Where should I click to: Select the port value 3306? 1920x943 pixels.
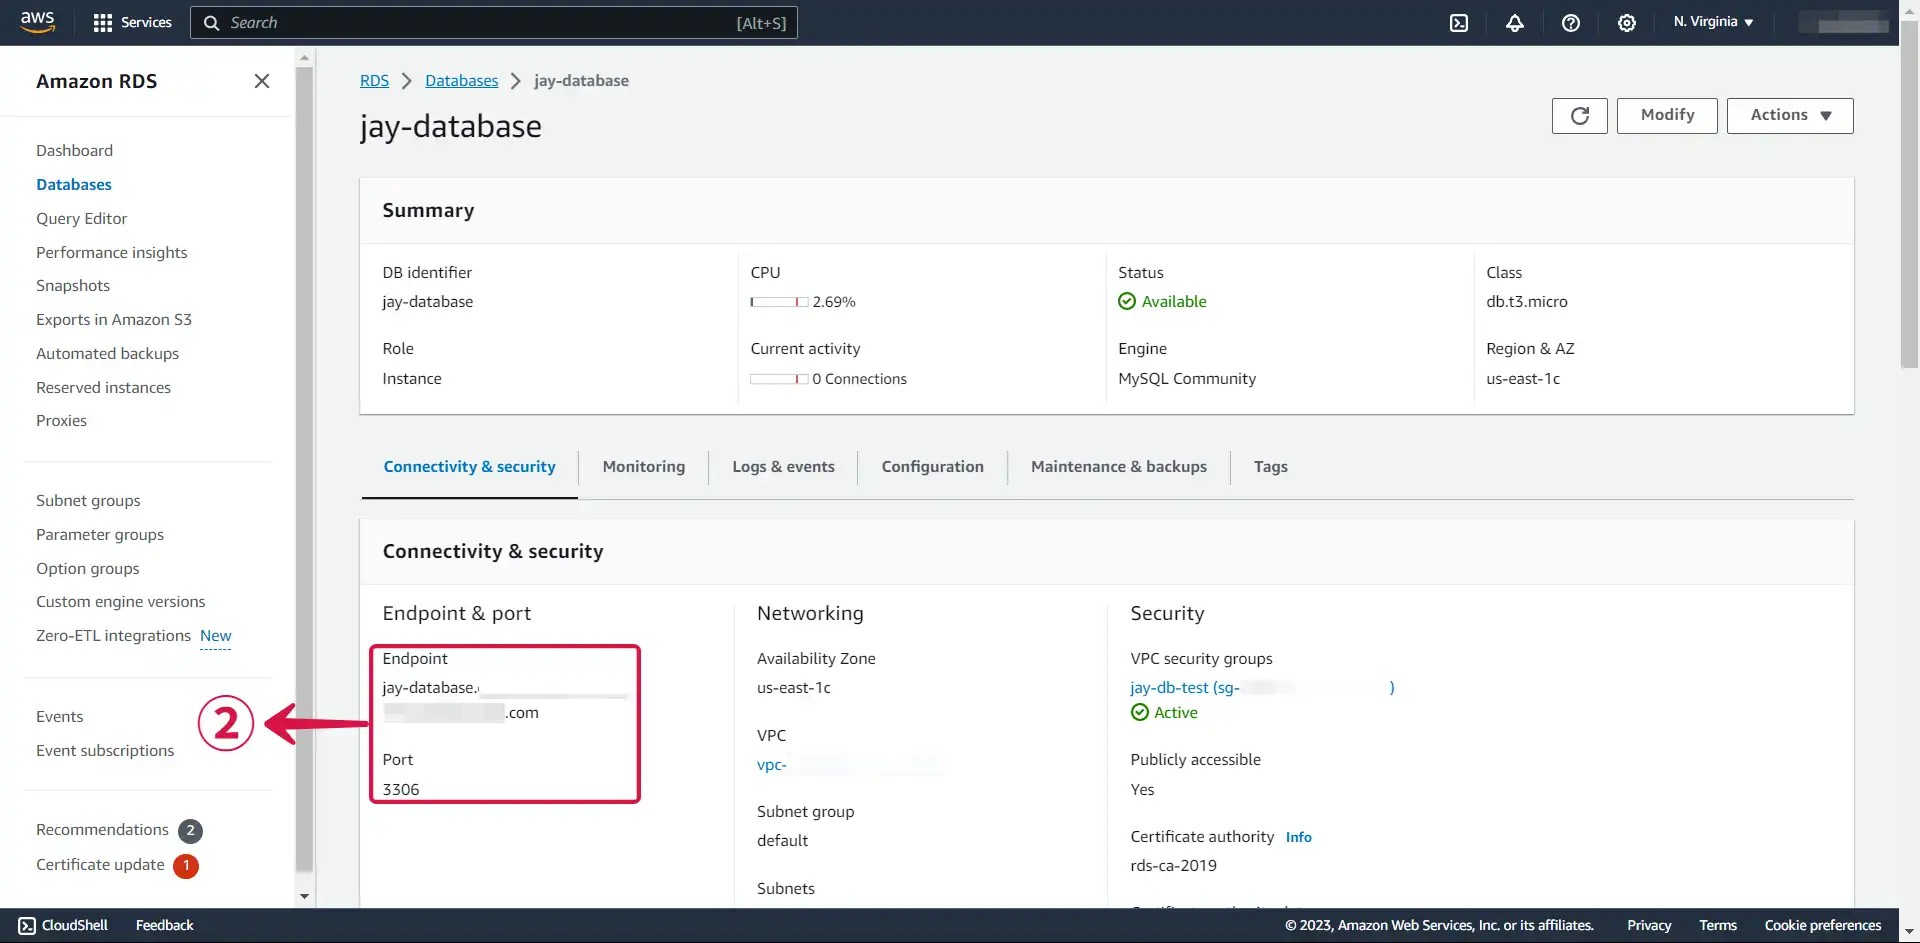[401, 790]
